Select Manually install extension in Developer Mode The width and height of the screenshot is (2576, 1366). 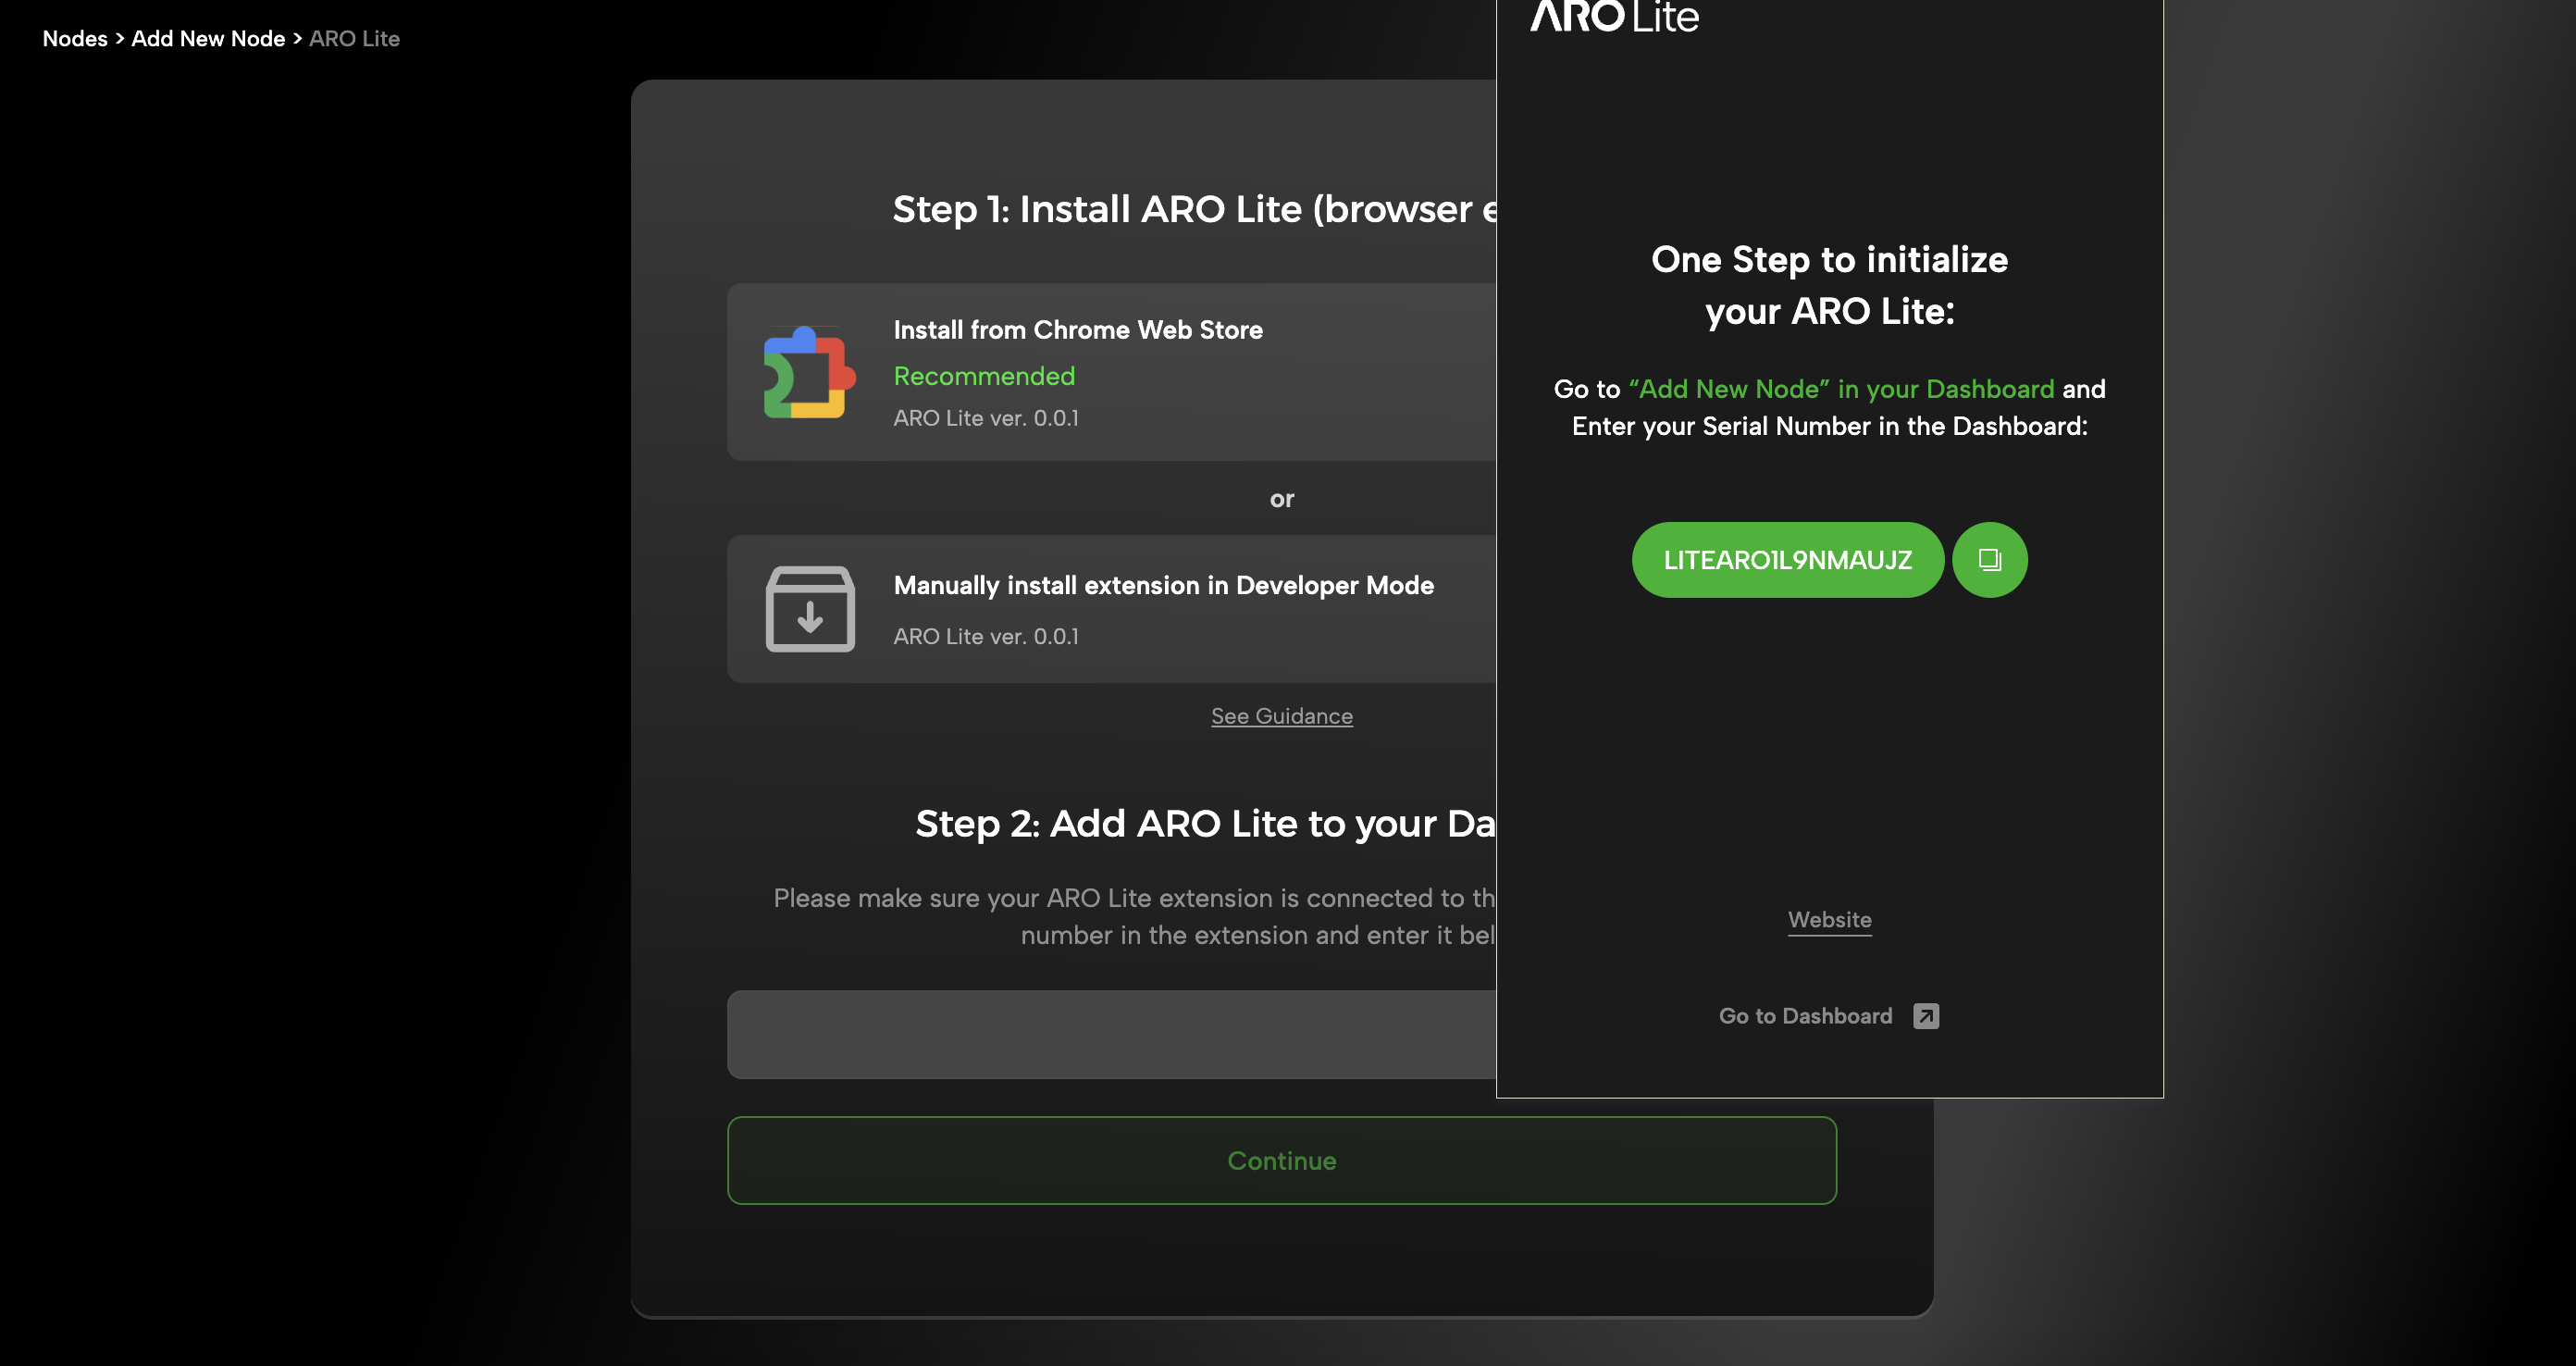(x=1163, y=586)
